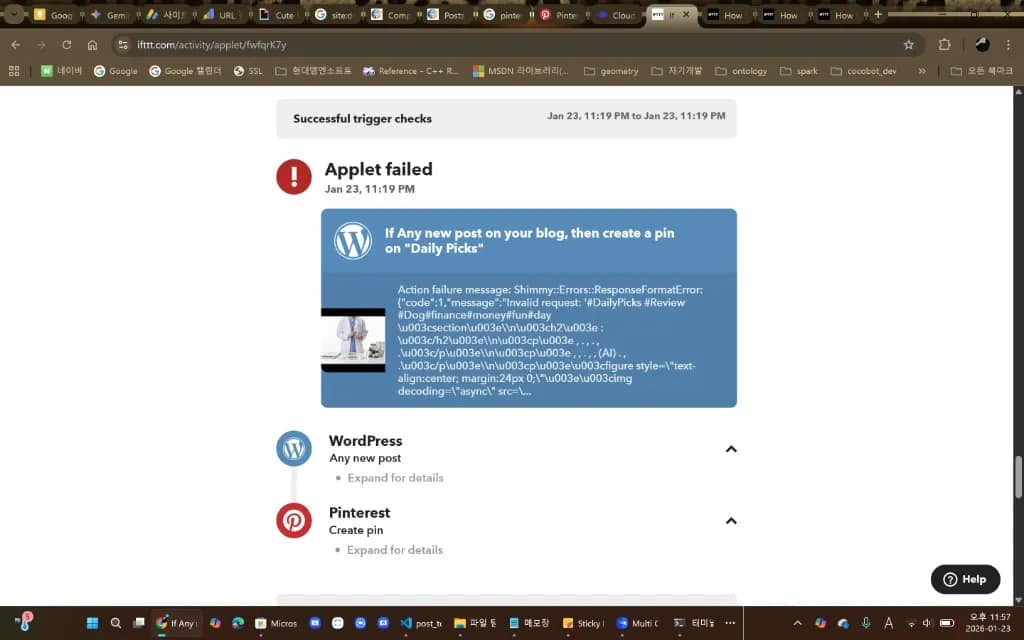Image resolution: width=1024 pixels, height=640 pixels.
Task: Bookmark this page with the star icon
Action: 908,45
